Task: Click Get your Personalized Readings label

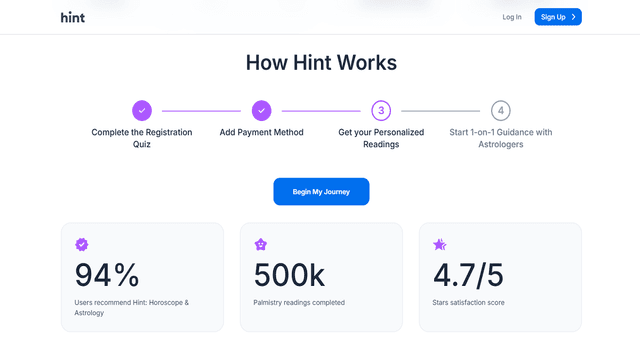Action: [x=381, y=138]
